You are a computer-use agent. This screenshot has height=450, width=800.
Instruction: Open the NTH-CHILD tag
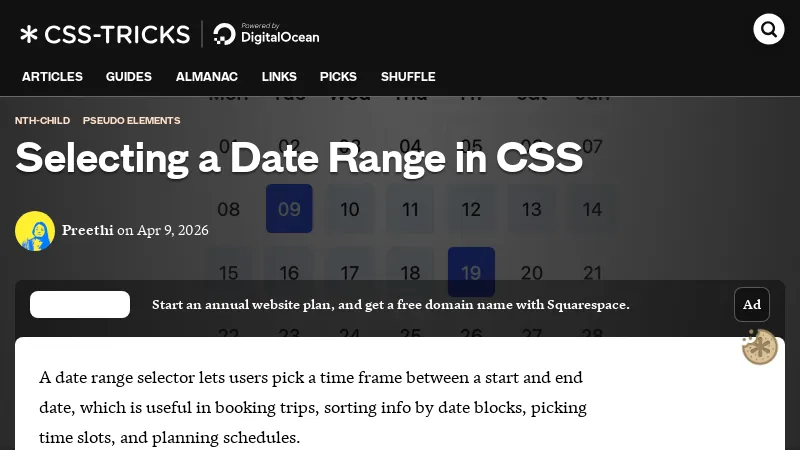42,120
